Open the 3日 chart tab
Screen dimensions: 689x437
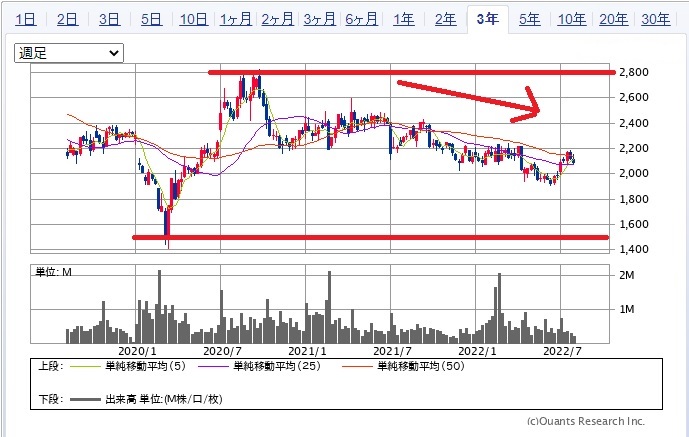[x=110, y=19]
